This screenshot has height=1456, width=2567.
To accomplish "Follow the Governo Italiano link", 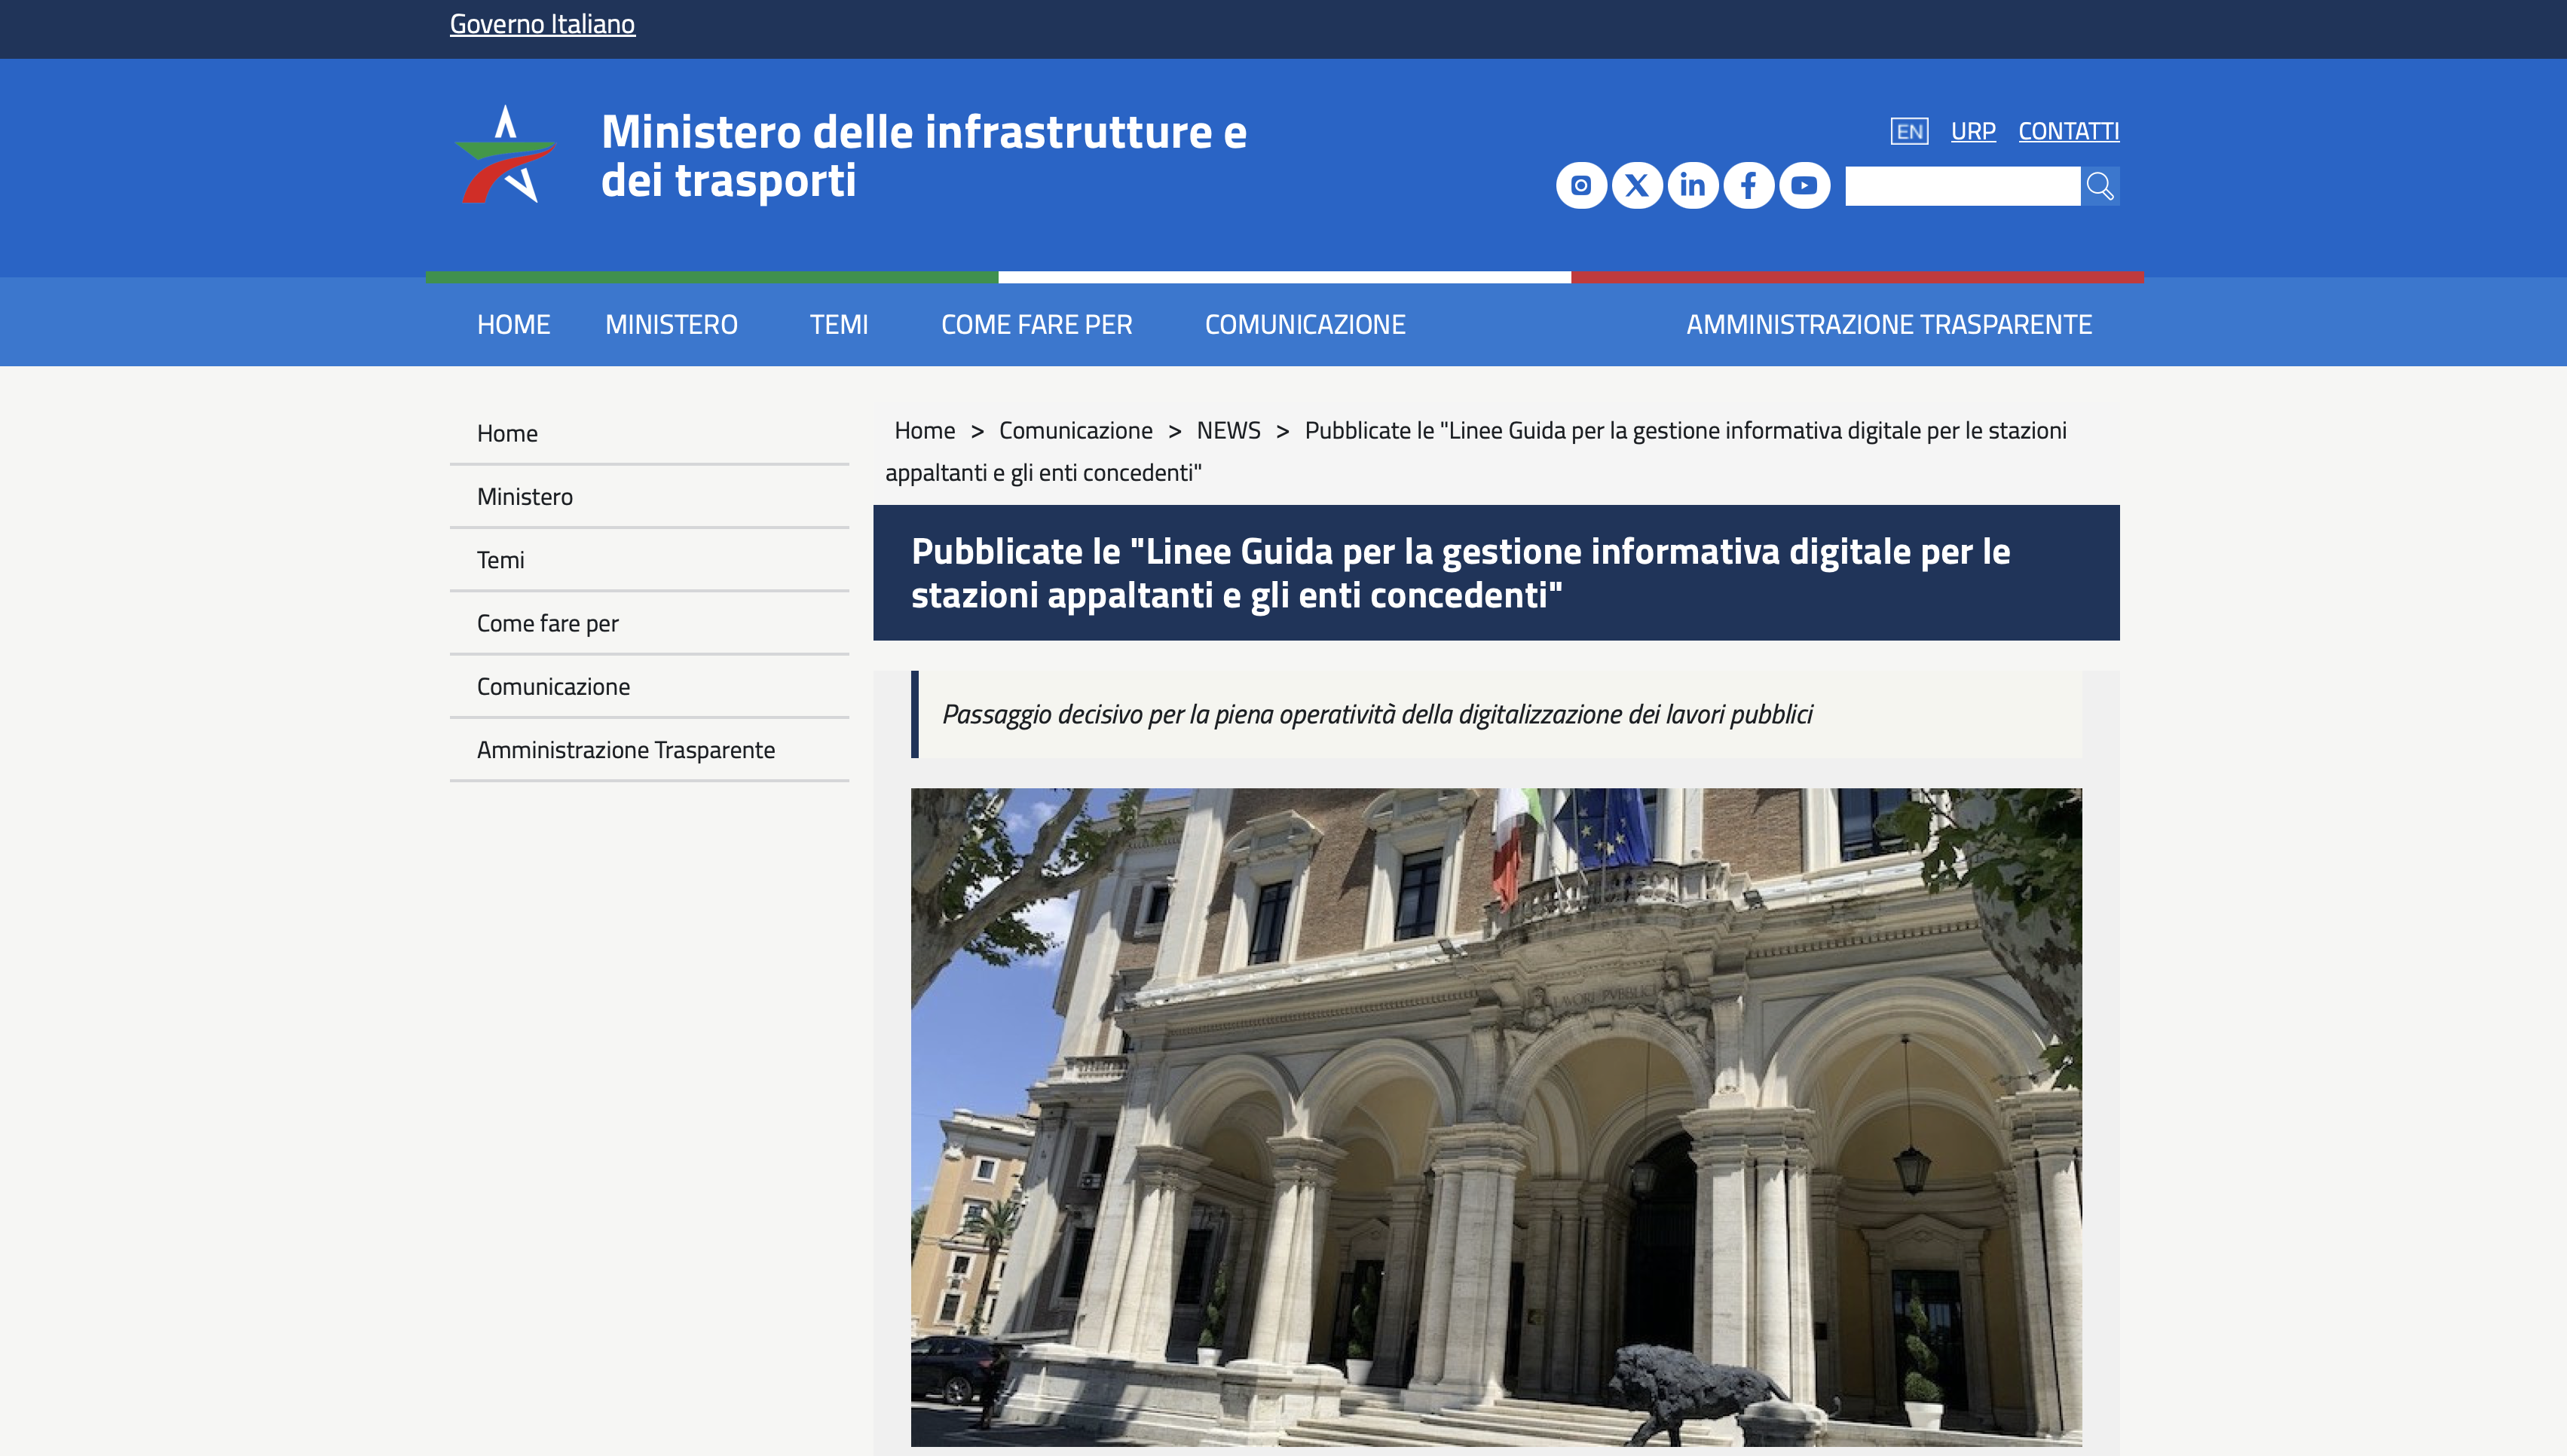I will (543, 22).
